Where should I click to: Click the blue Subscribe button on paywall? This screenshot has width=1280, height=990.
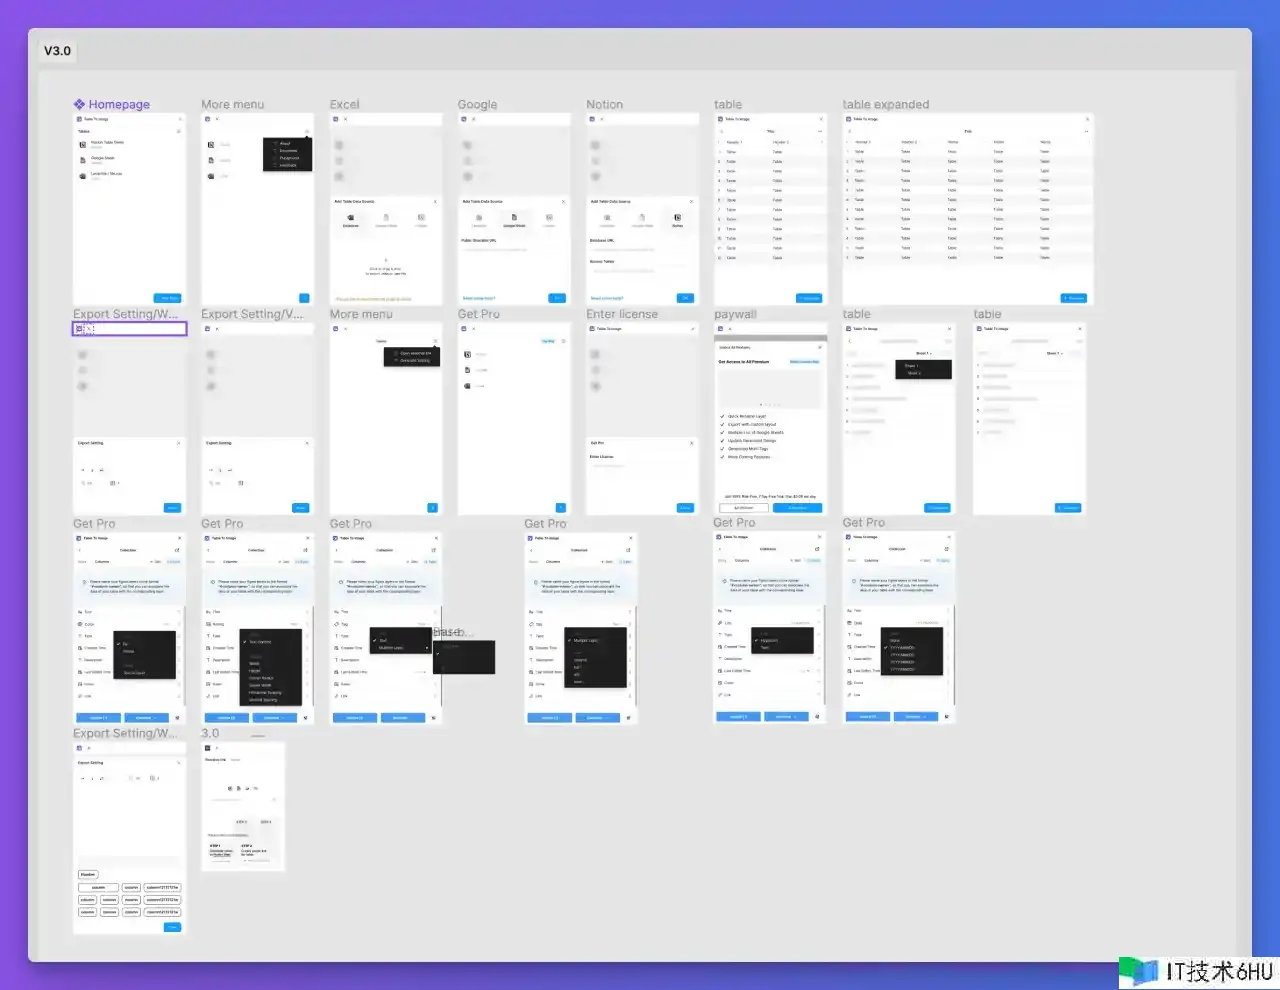[x=797, y=508]
